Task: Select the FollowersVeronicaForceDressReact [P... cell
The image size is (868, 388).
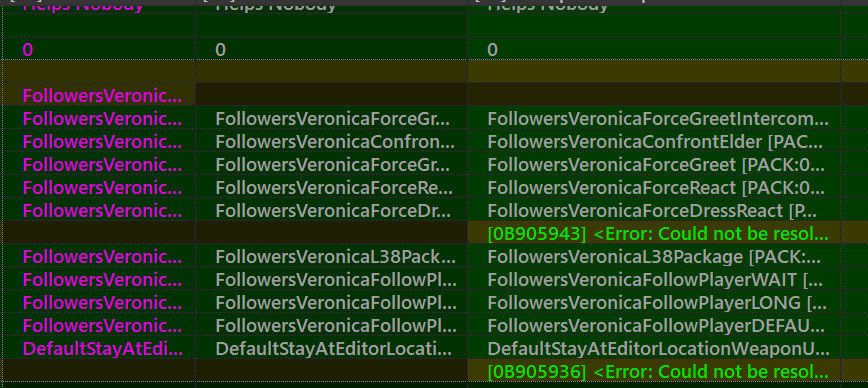Action: (x=654, y=210)
